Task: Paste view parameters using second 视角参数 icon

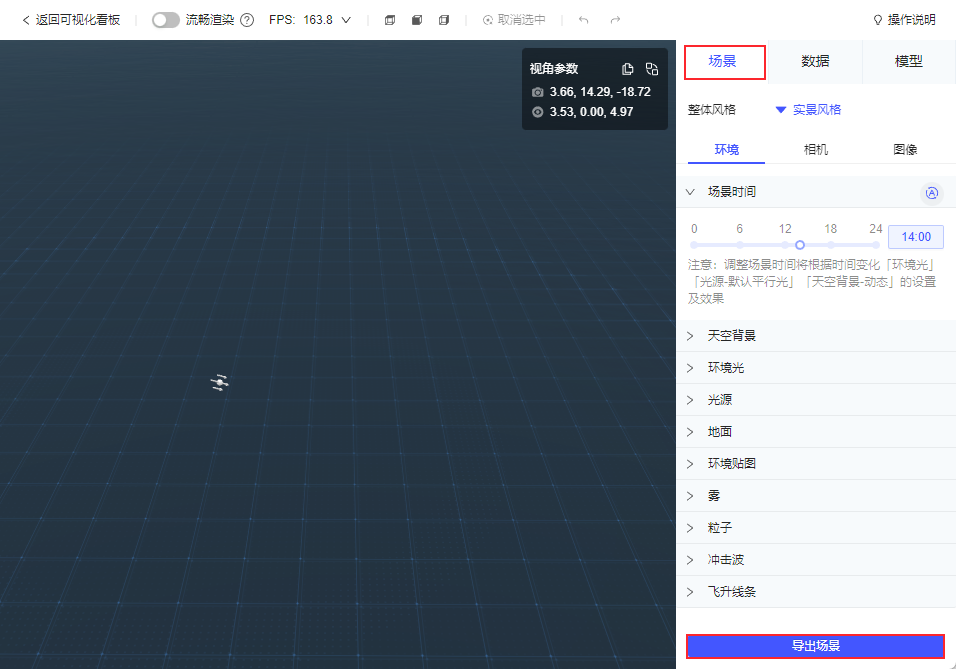Action: click(652, 69)
